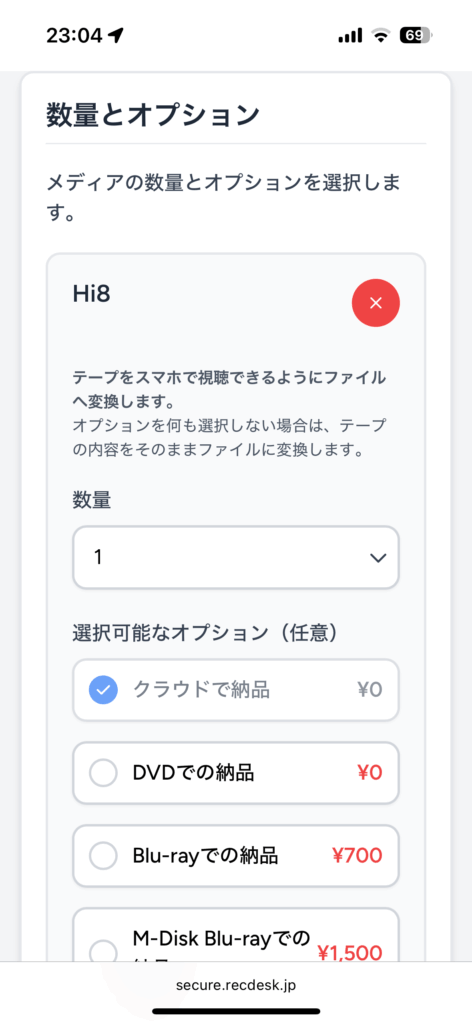The width and height of the screenshot is (472, 1024).
Task: Click the quantity value 1 in selector
Action: click(98, 558)
